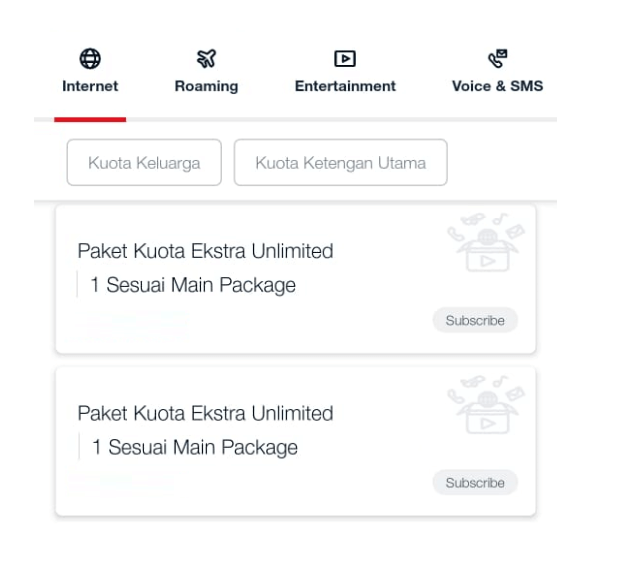Go to the Voice & SMS tab label
Image resolution: width=629 pixels, height=569 pixels.
[x=497, y=86]
